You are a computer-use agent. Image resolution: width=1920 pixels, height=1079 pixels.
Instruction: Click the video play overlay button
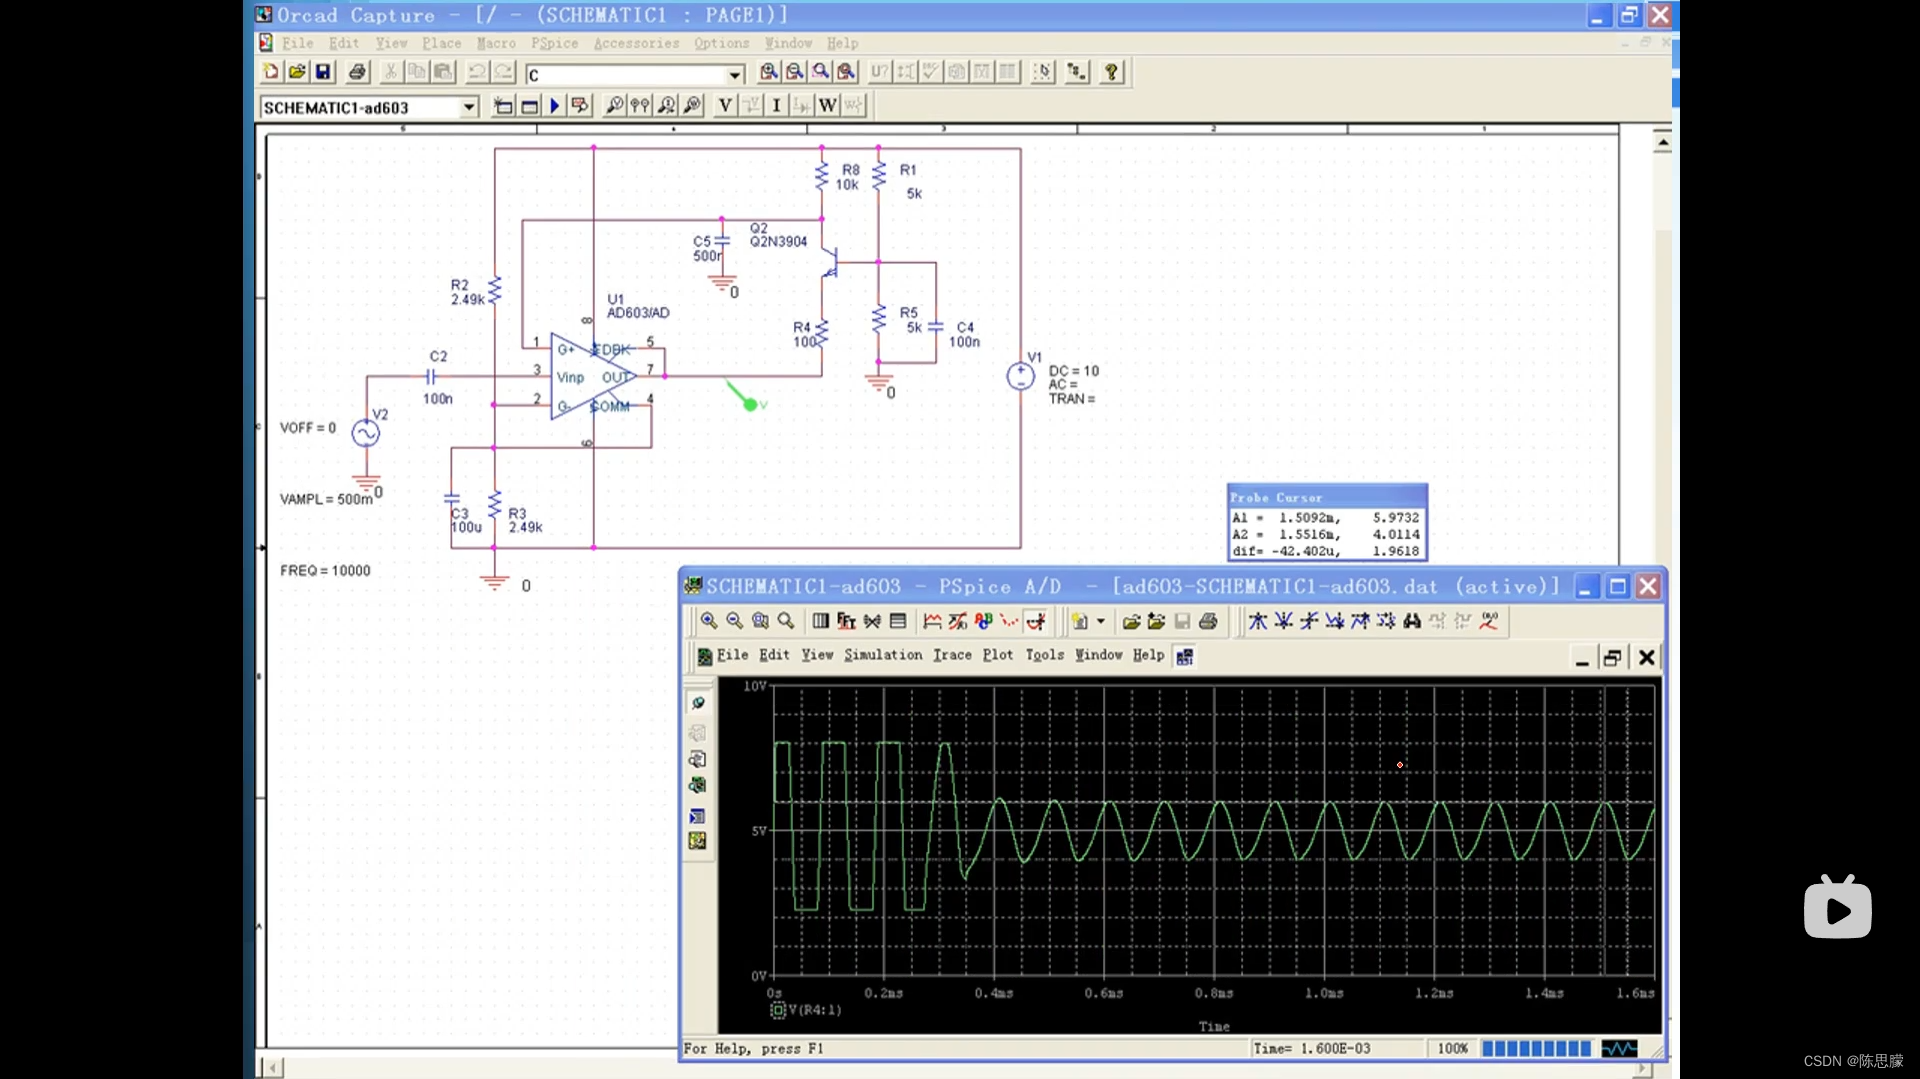1837,908
